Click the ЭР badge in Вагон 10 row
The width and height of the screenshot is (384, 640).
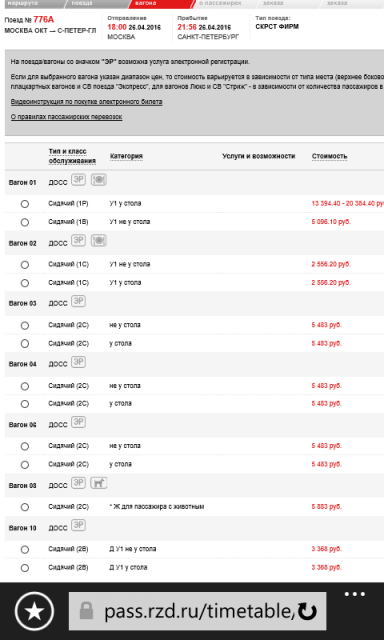point(78,525)
